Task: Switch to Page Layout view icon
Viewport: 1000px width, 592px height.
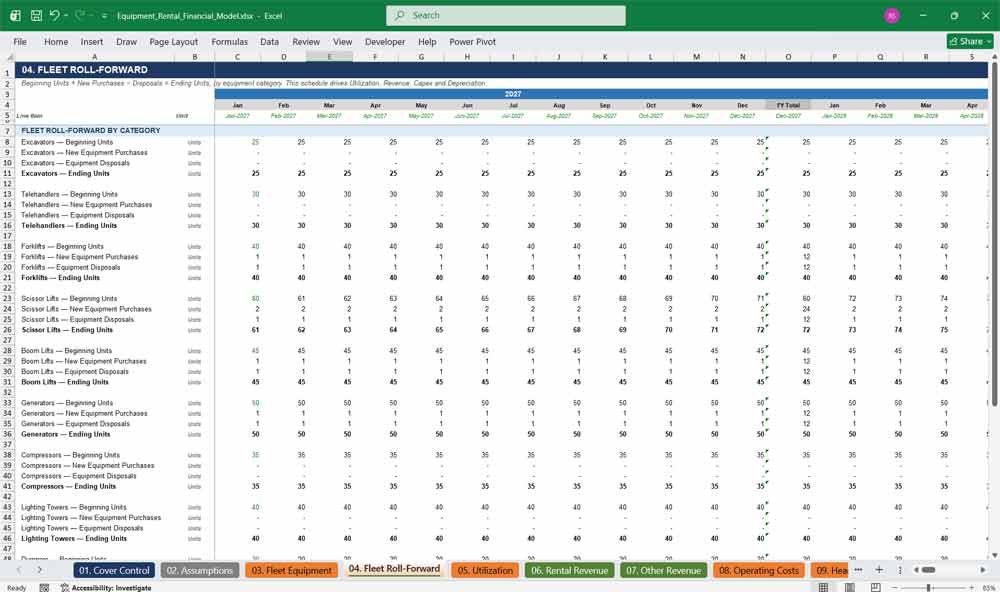Action: pyautogui.click(x=849, y=587)
